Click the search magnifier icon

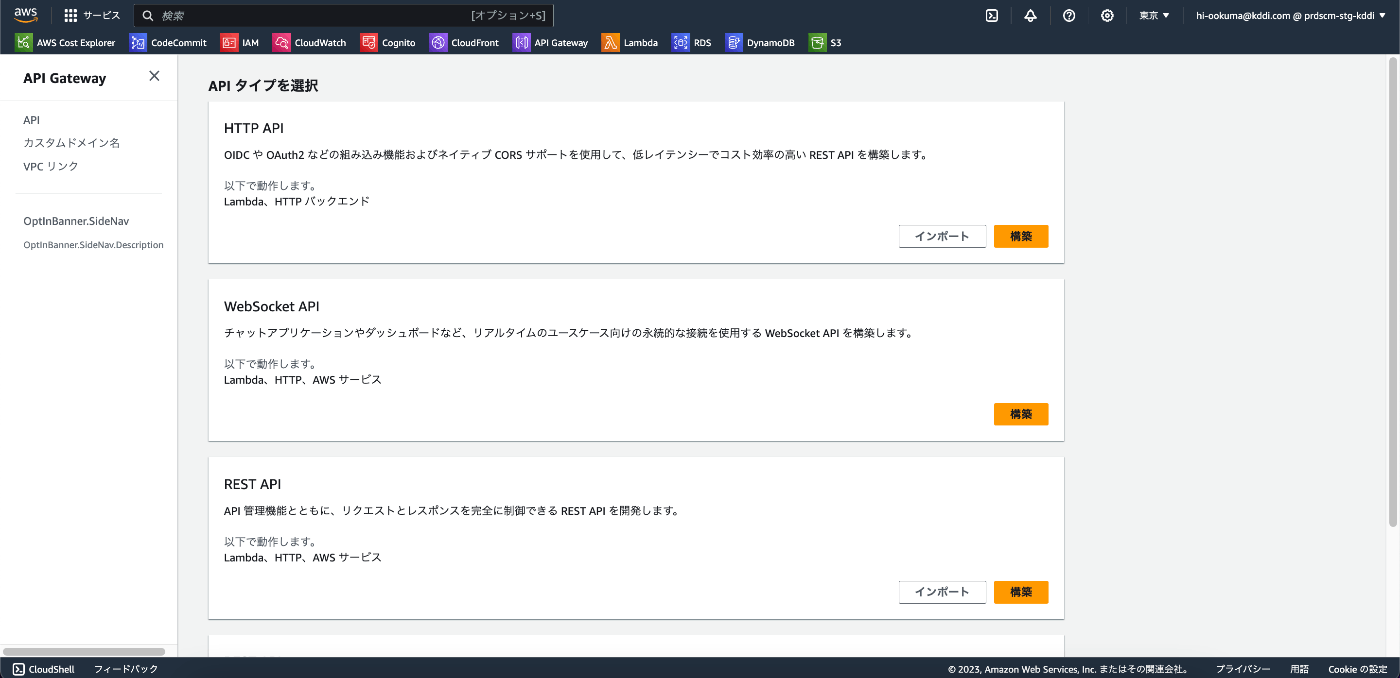pyautogui.click(x=148, y=16)
